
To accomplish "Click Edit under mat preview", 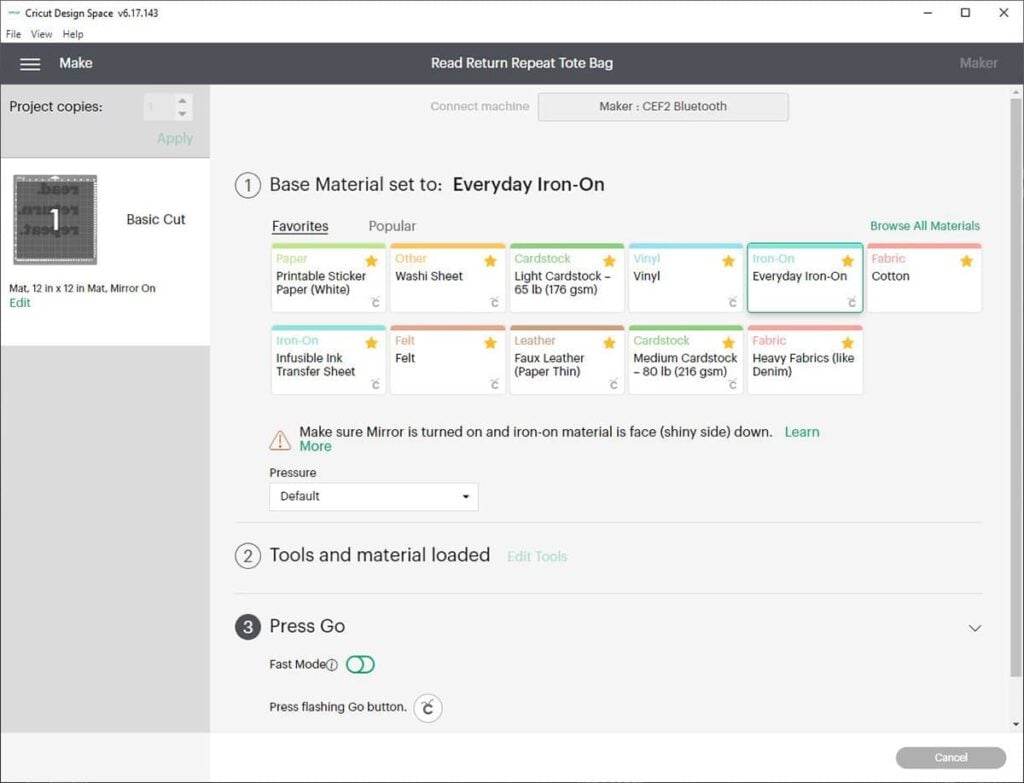I will click(x=20, y=302).
